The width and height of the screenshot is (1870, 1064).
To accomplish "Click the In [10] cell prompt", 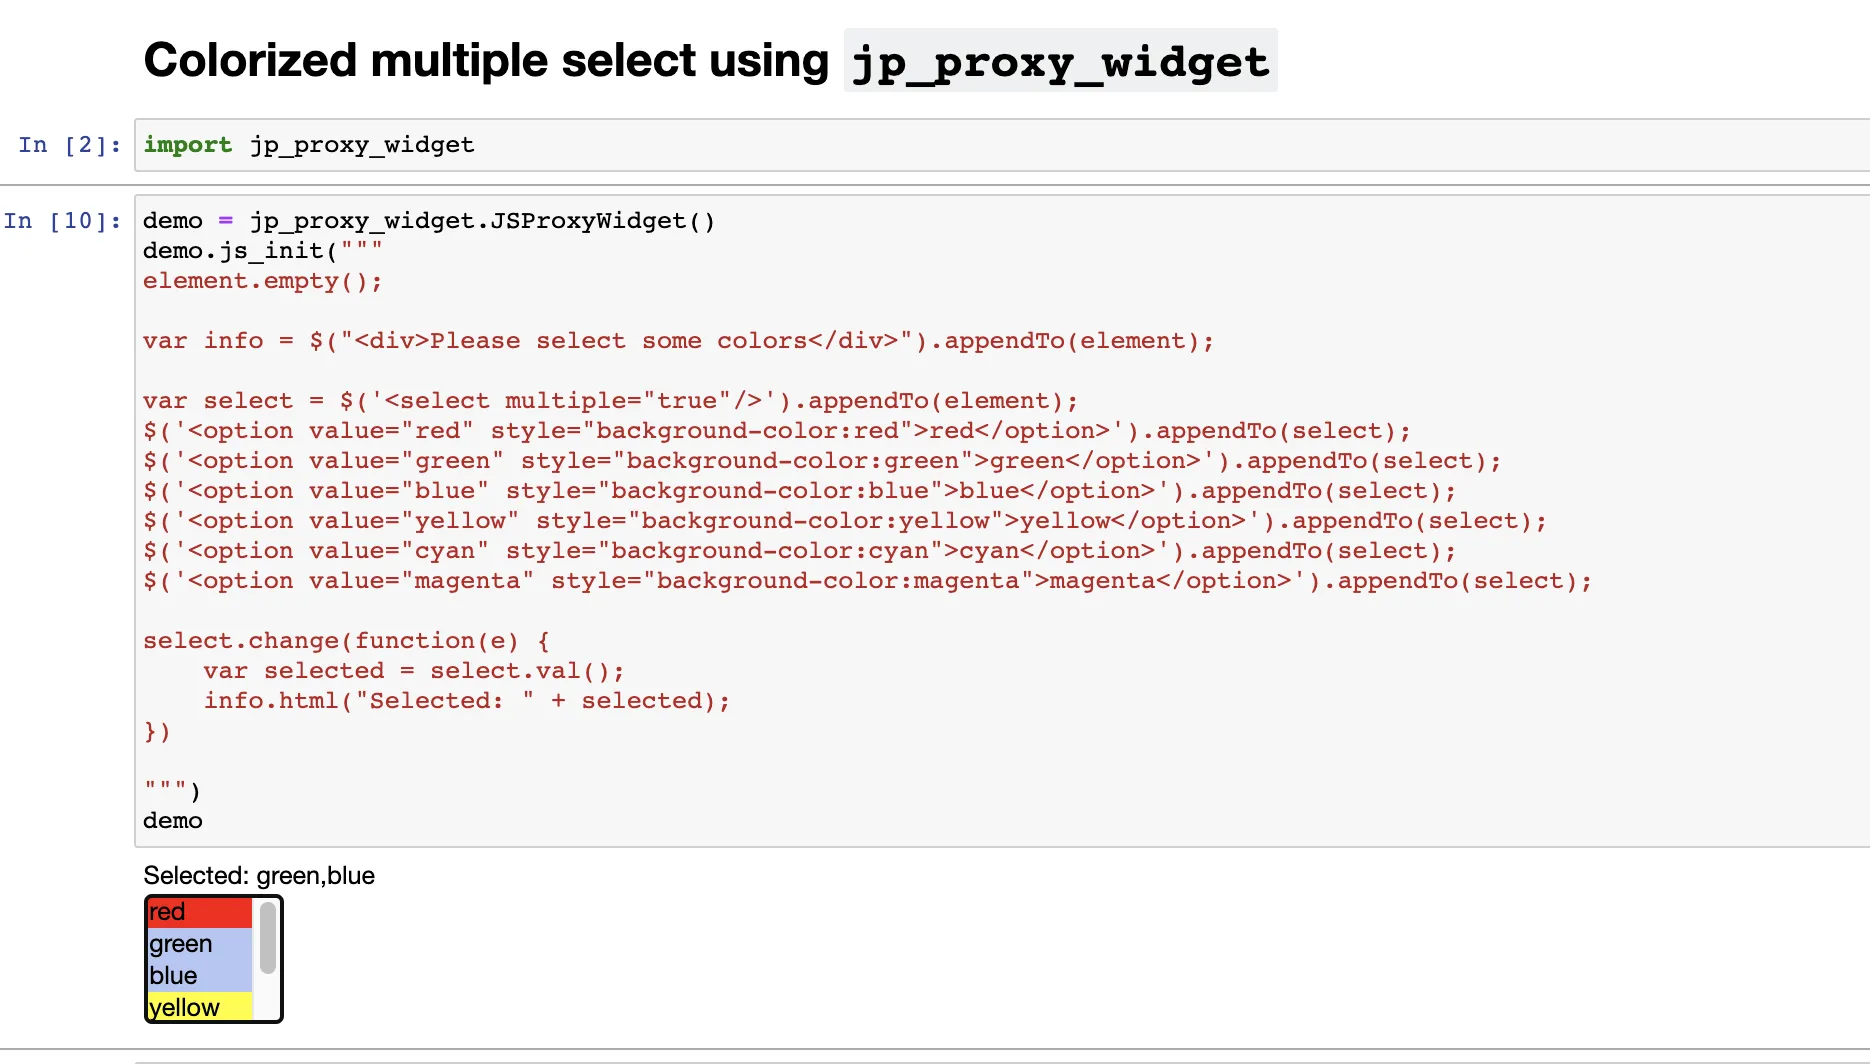I will (x=62, y=221).
